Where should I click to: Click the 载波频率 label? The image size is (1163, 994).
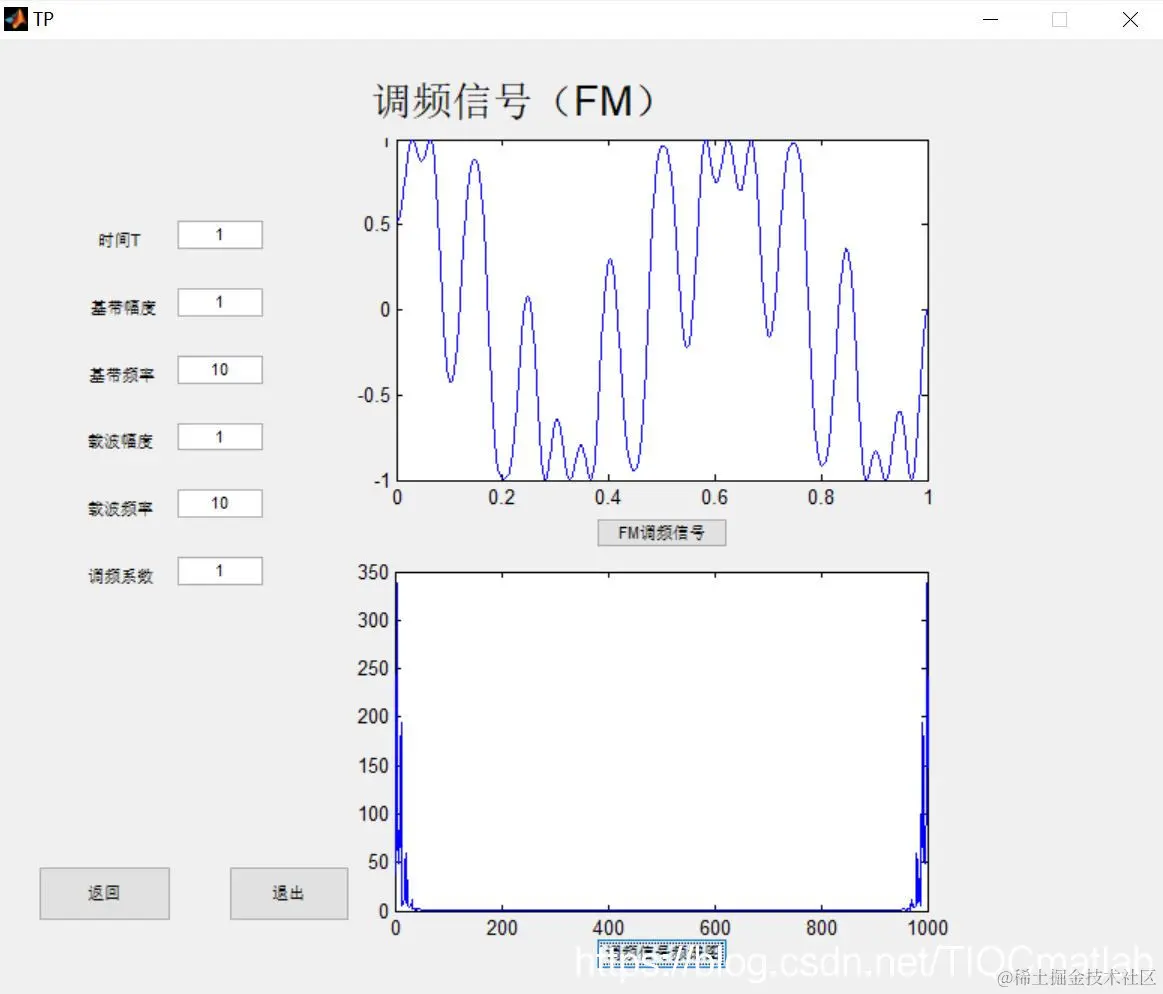click(x=121, y=509)
